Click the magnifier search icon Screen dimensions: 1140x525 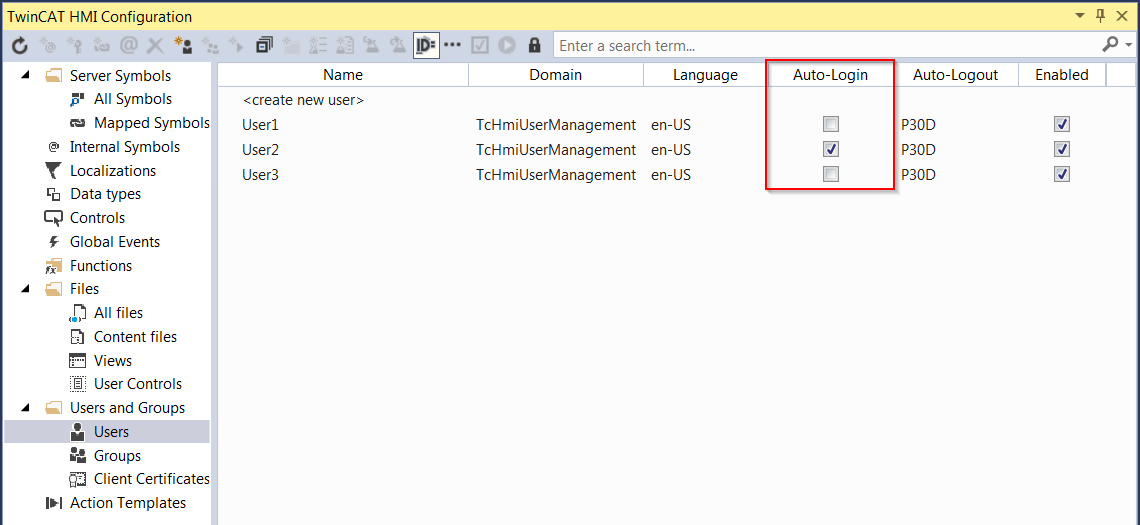click(1109, 45)
